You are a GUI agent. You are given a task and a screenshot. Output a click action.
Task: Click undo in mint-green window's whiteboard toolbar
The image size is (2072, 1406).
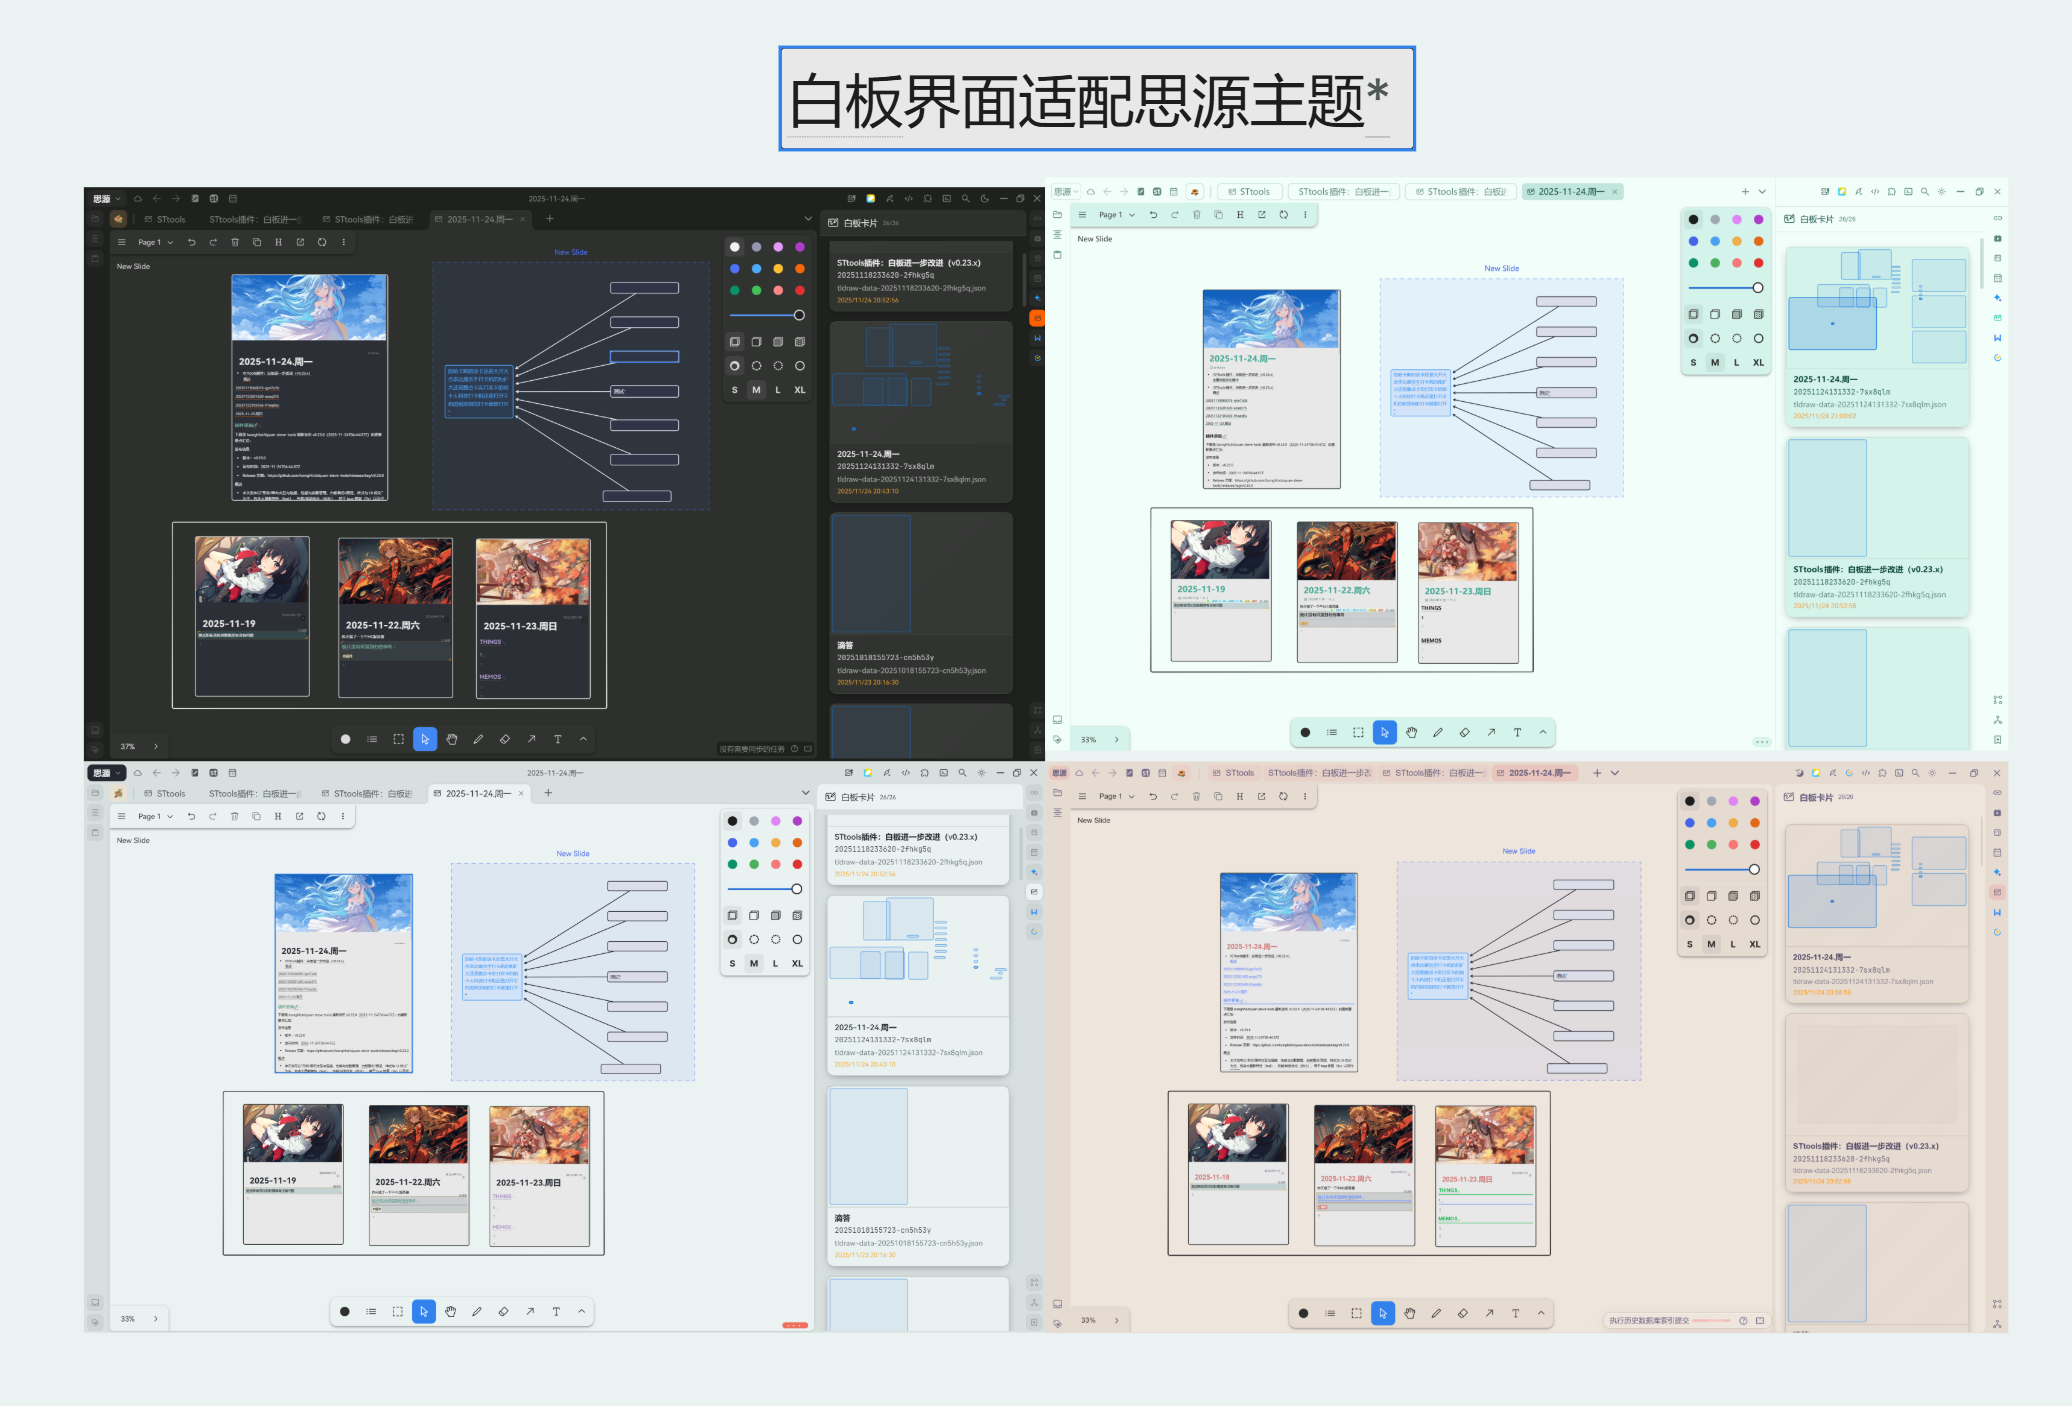point(1153,215)
